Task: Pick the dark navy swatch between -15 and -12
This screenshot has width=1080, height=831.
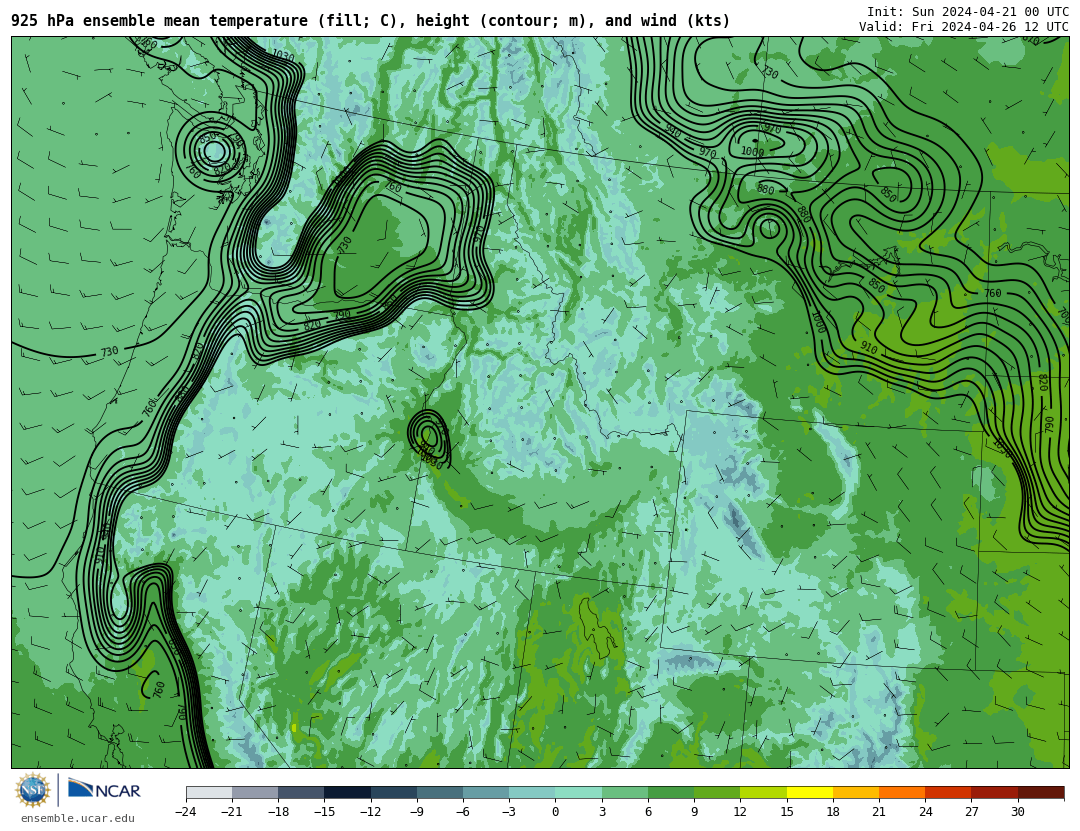Action: [x=347, y=792]
